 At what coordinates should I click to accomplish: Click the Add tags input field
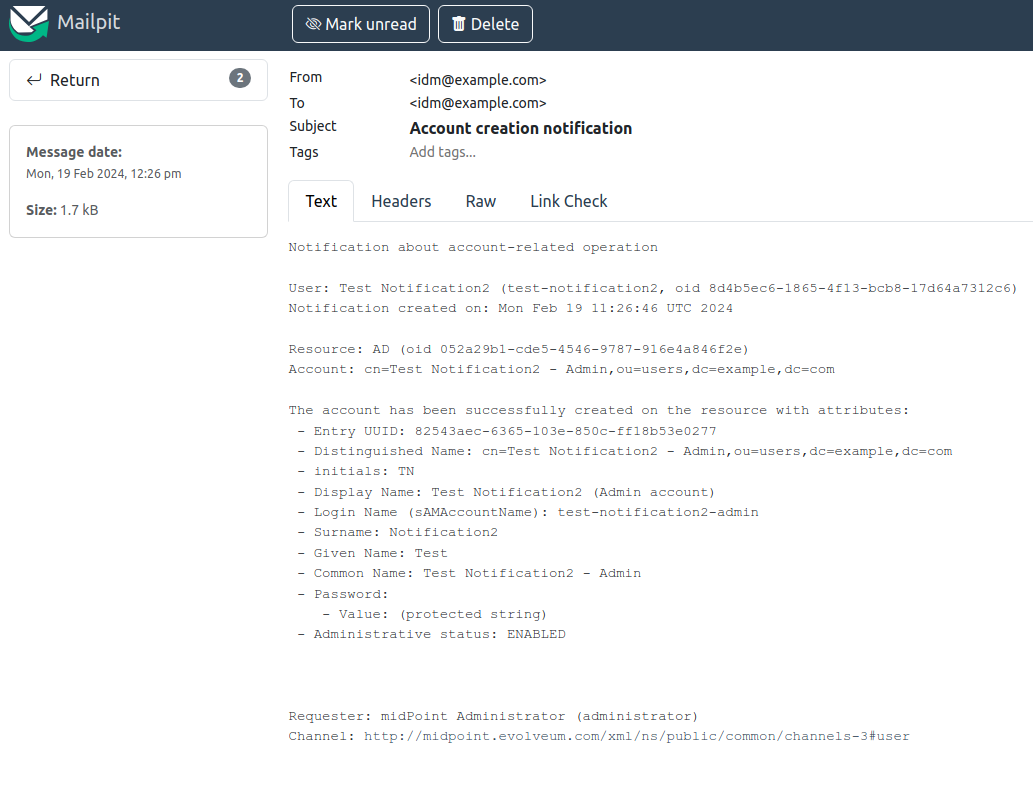coord(443,152)
